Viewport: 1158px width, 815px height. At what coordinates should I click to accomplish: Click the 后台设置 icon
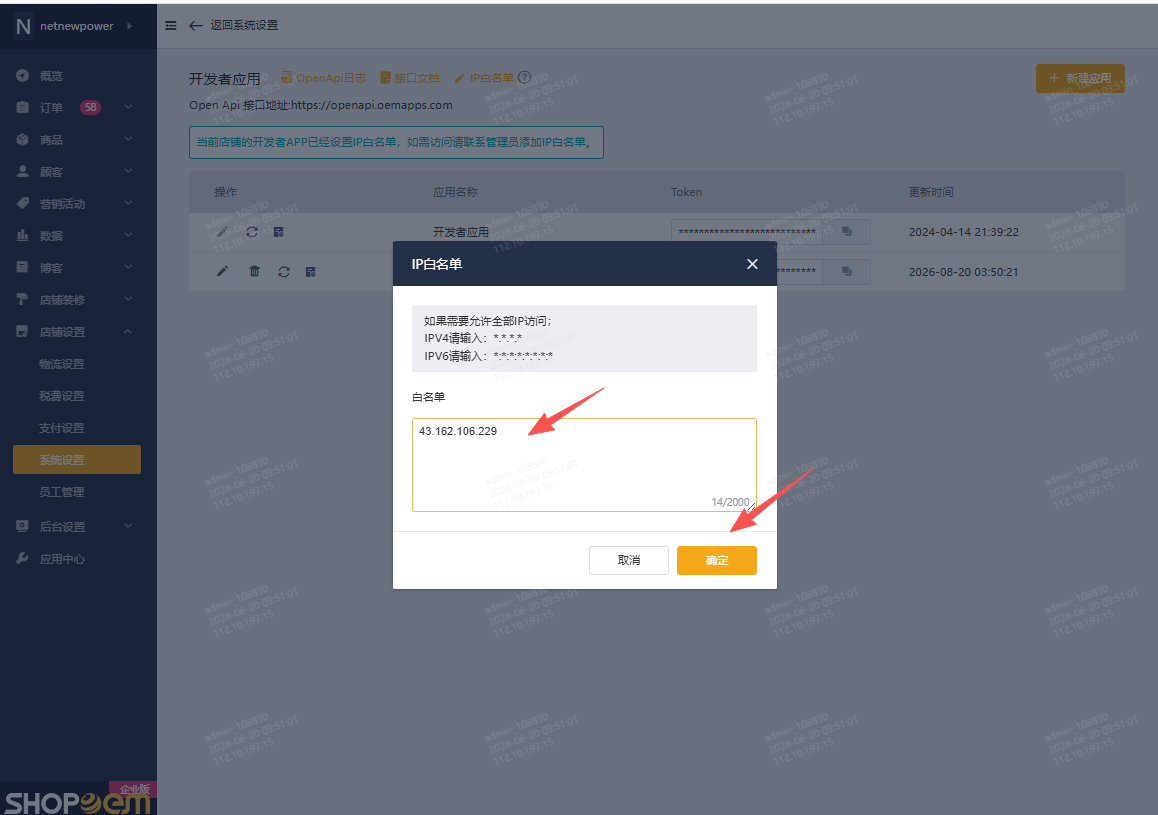pyautogui.click(x=23, y=526)
